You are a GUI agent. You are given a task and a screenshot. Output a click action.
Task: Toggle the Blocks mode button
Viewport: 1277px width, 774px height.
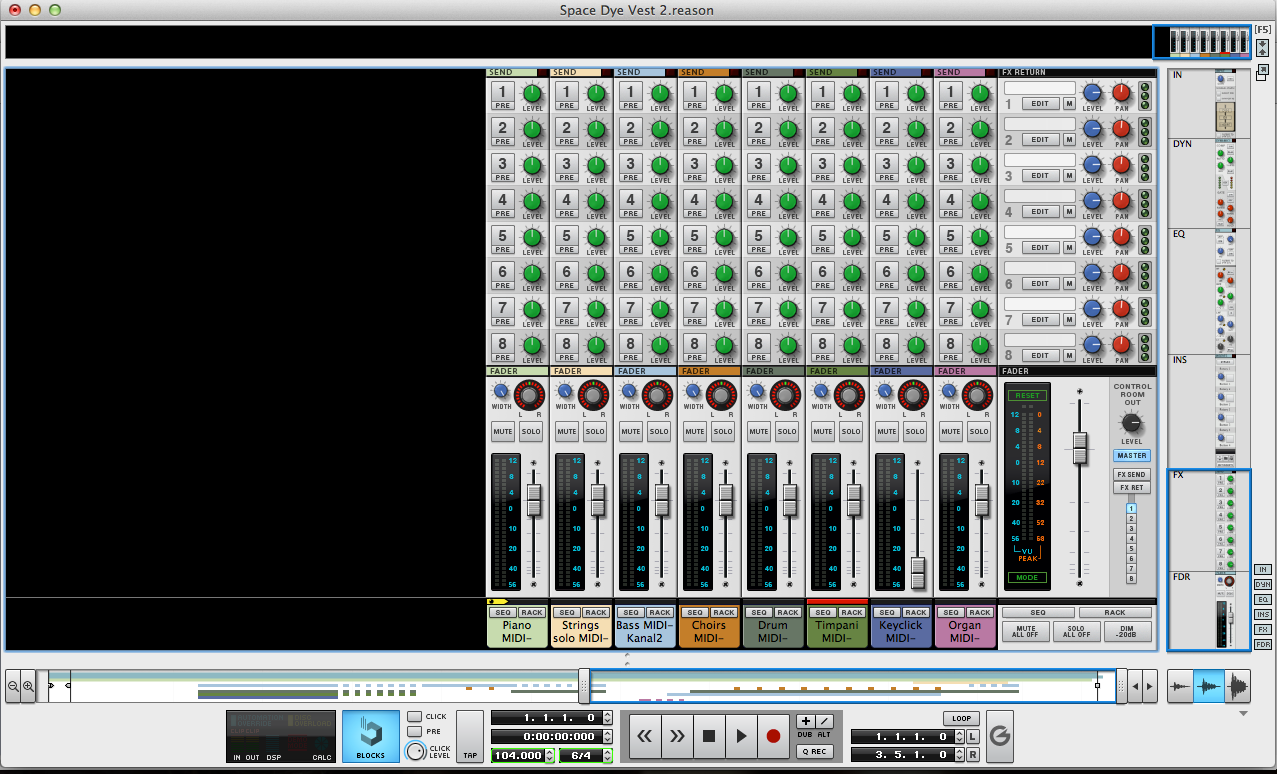371,736
